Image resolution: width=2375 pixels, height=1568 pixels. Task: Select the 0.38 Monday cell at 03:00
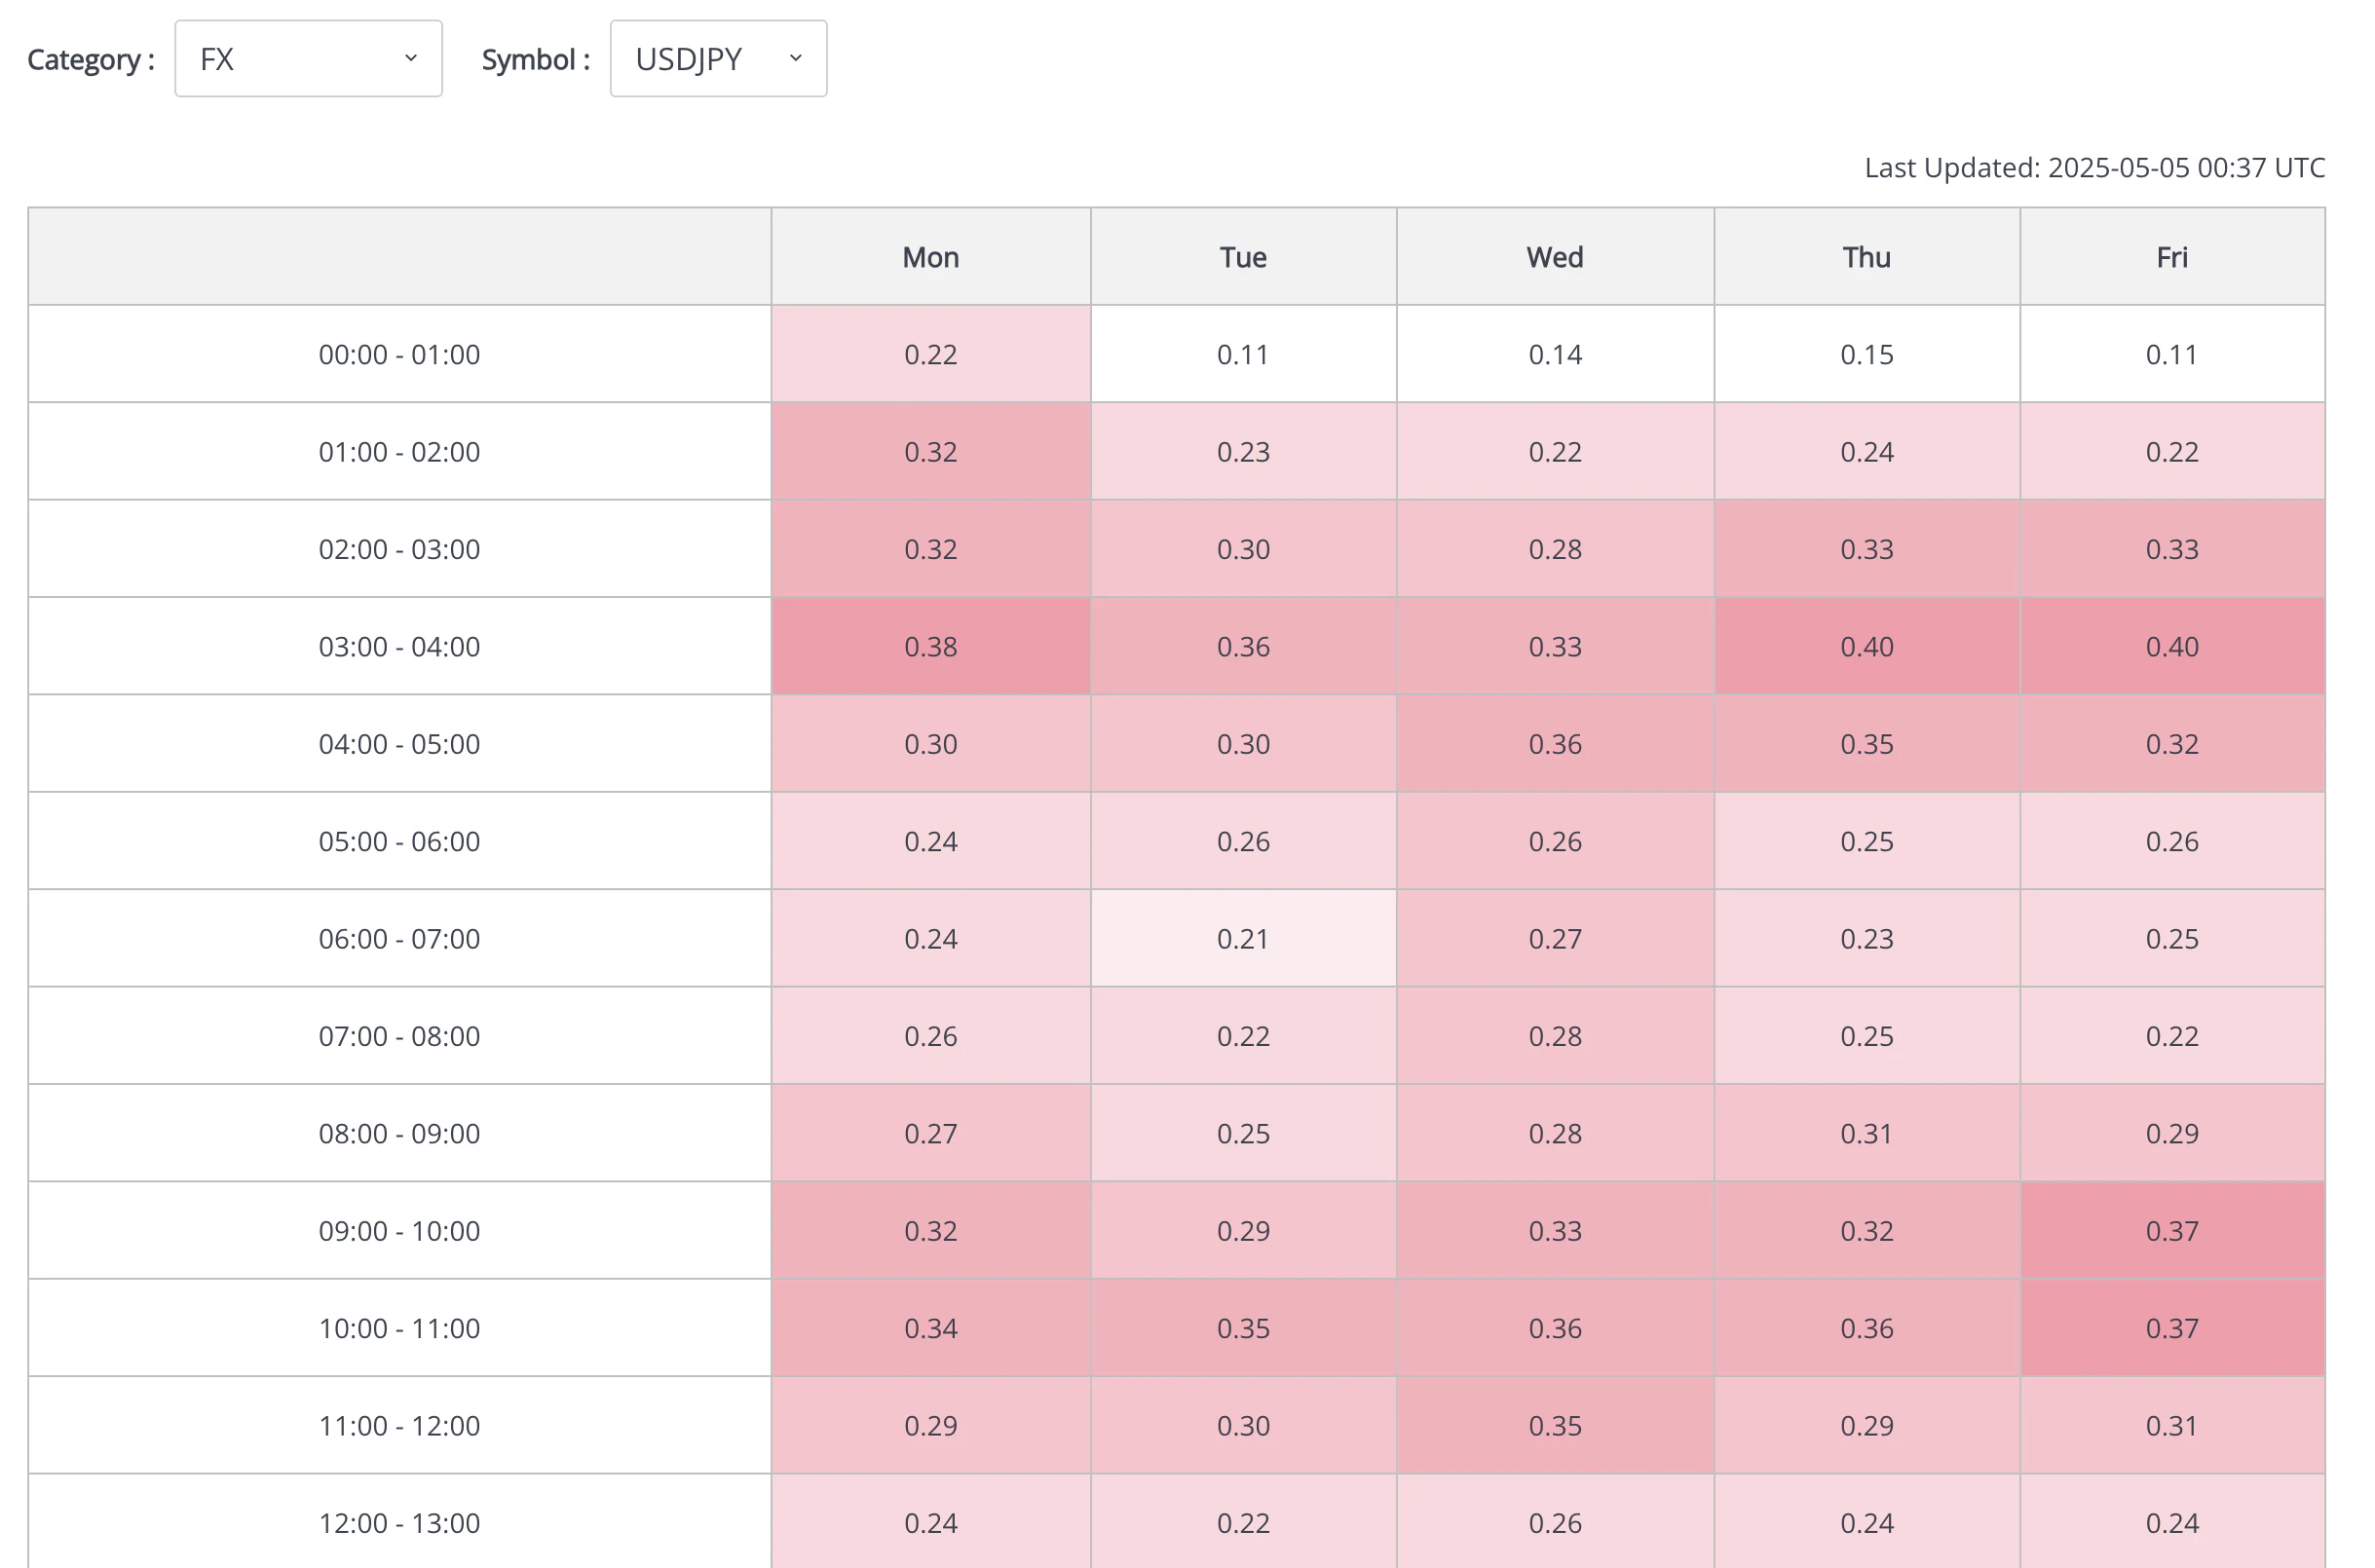[x=930, y=646]
